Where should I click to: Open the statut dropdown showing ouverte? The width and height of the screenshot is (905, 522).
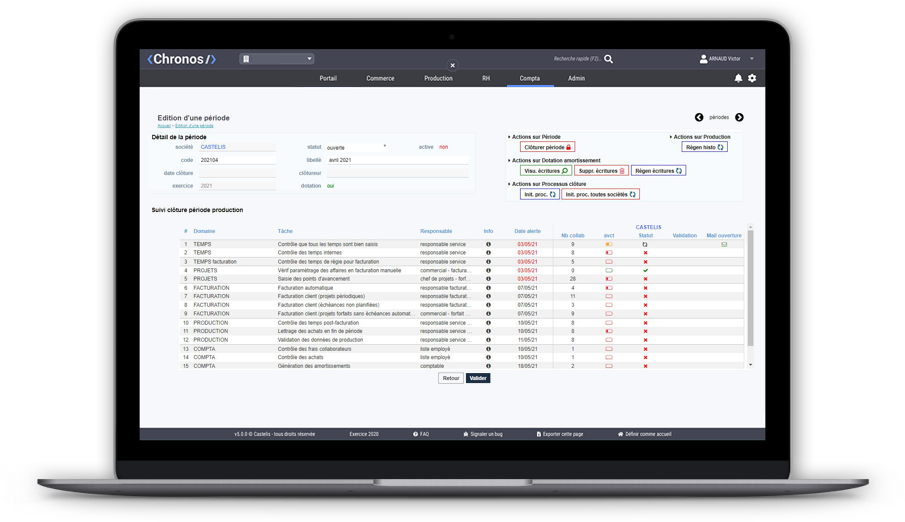[x=356, y=147]
